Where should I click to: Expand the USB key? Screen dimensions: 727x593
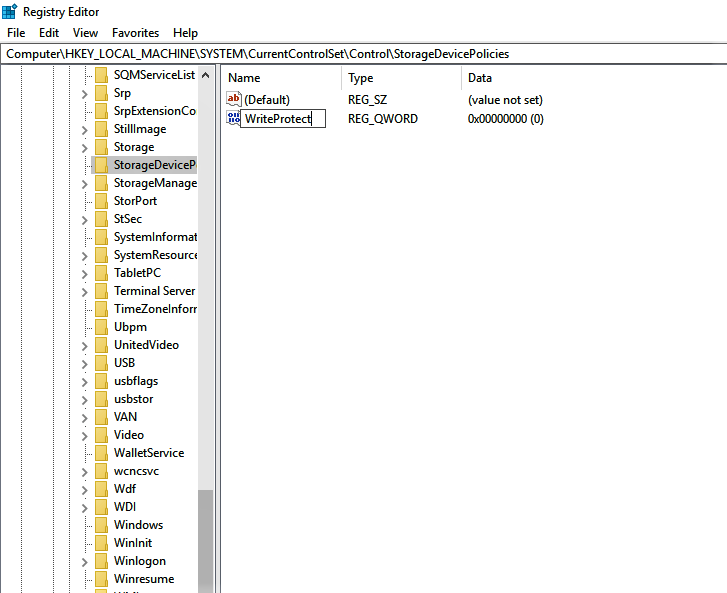click(x=84, y=364)
